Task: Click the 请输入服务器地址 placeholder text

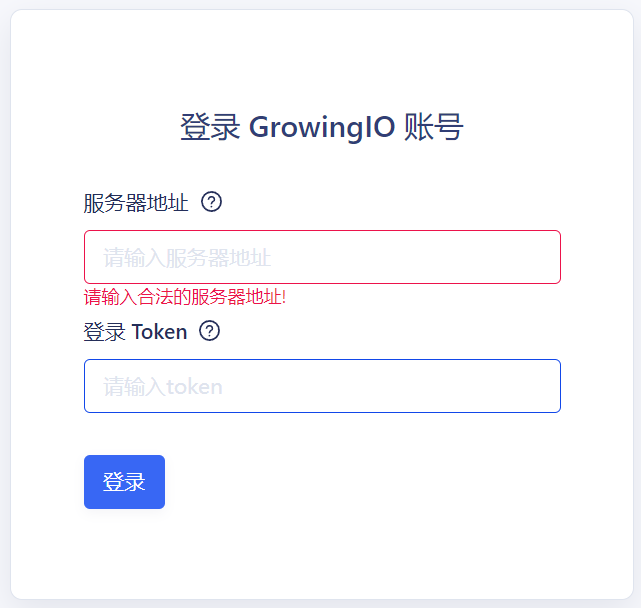Action: coord(187,258)
